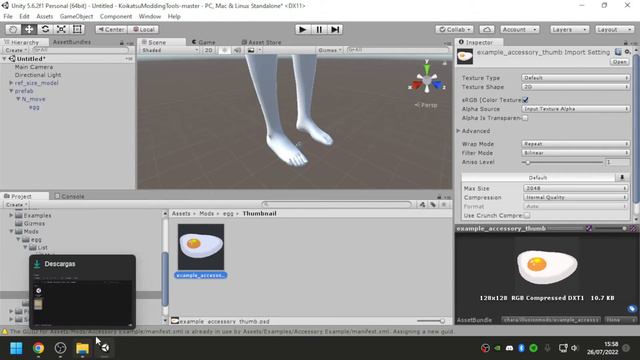Toggle the Local handle rotation button
640x360 pixels.
click(x=143, y=29)
